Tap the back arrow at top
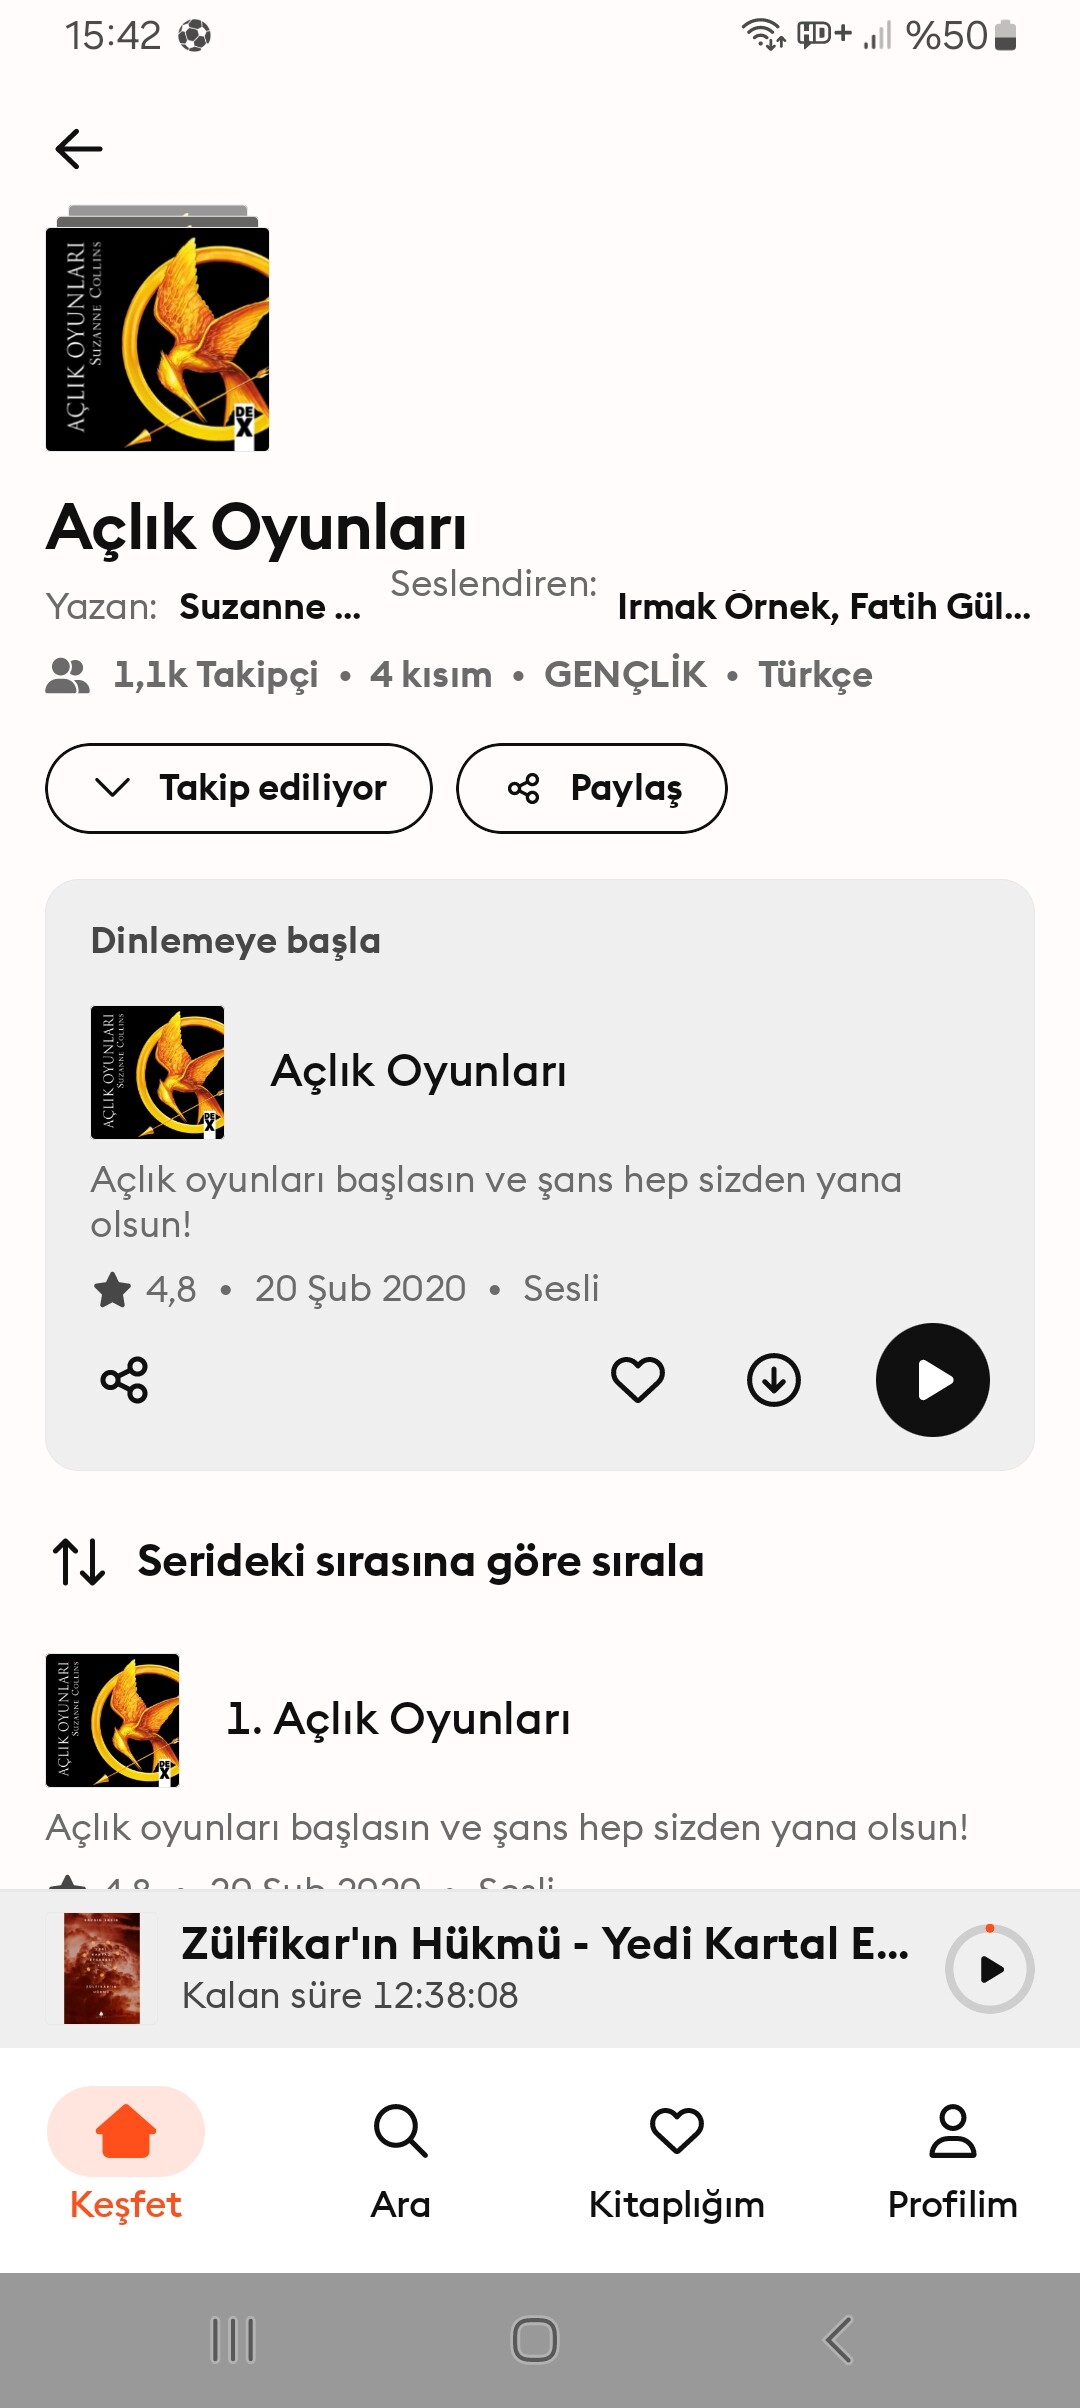Image resolution: width=1080 pixels, height=2408 pixels. [x=79, y=149]
